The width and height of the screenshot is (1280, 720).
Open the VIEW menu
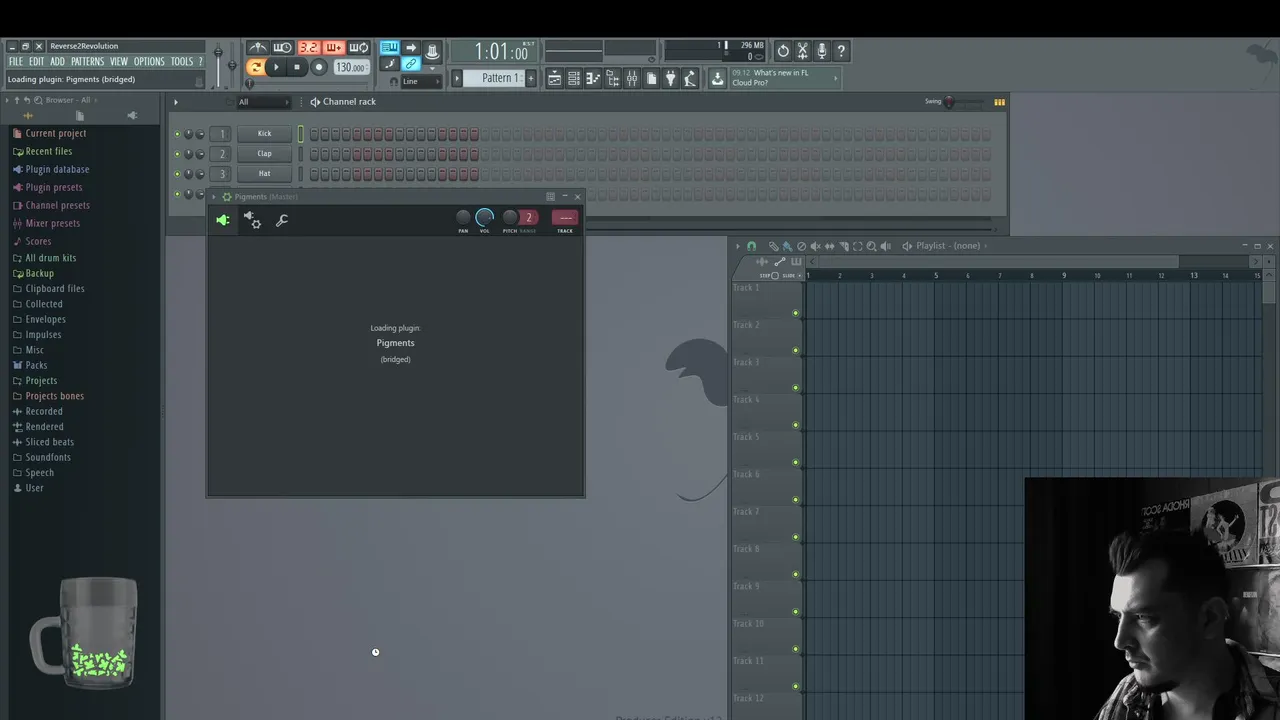click(119, 62)
